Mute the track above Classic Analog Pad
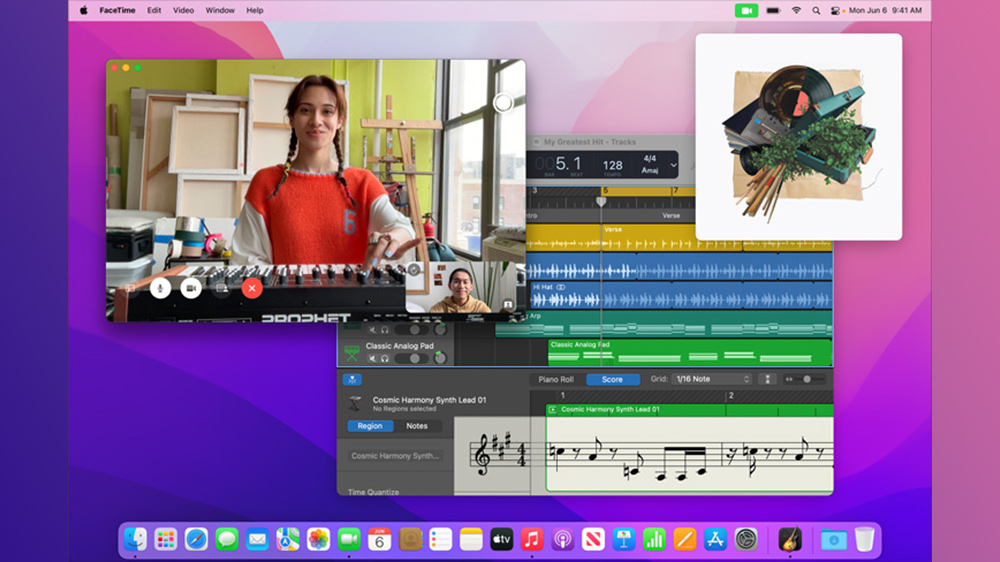1000x562 pixels. tap(372, 330)
